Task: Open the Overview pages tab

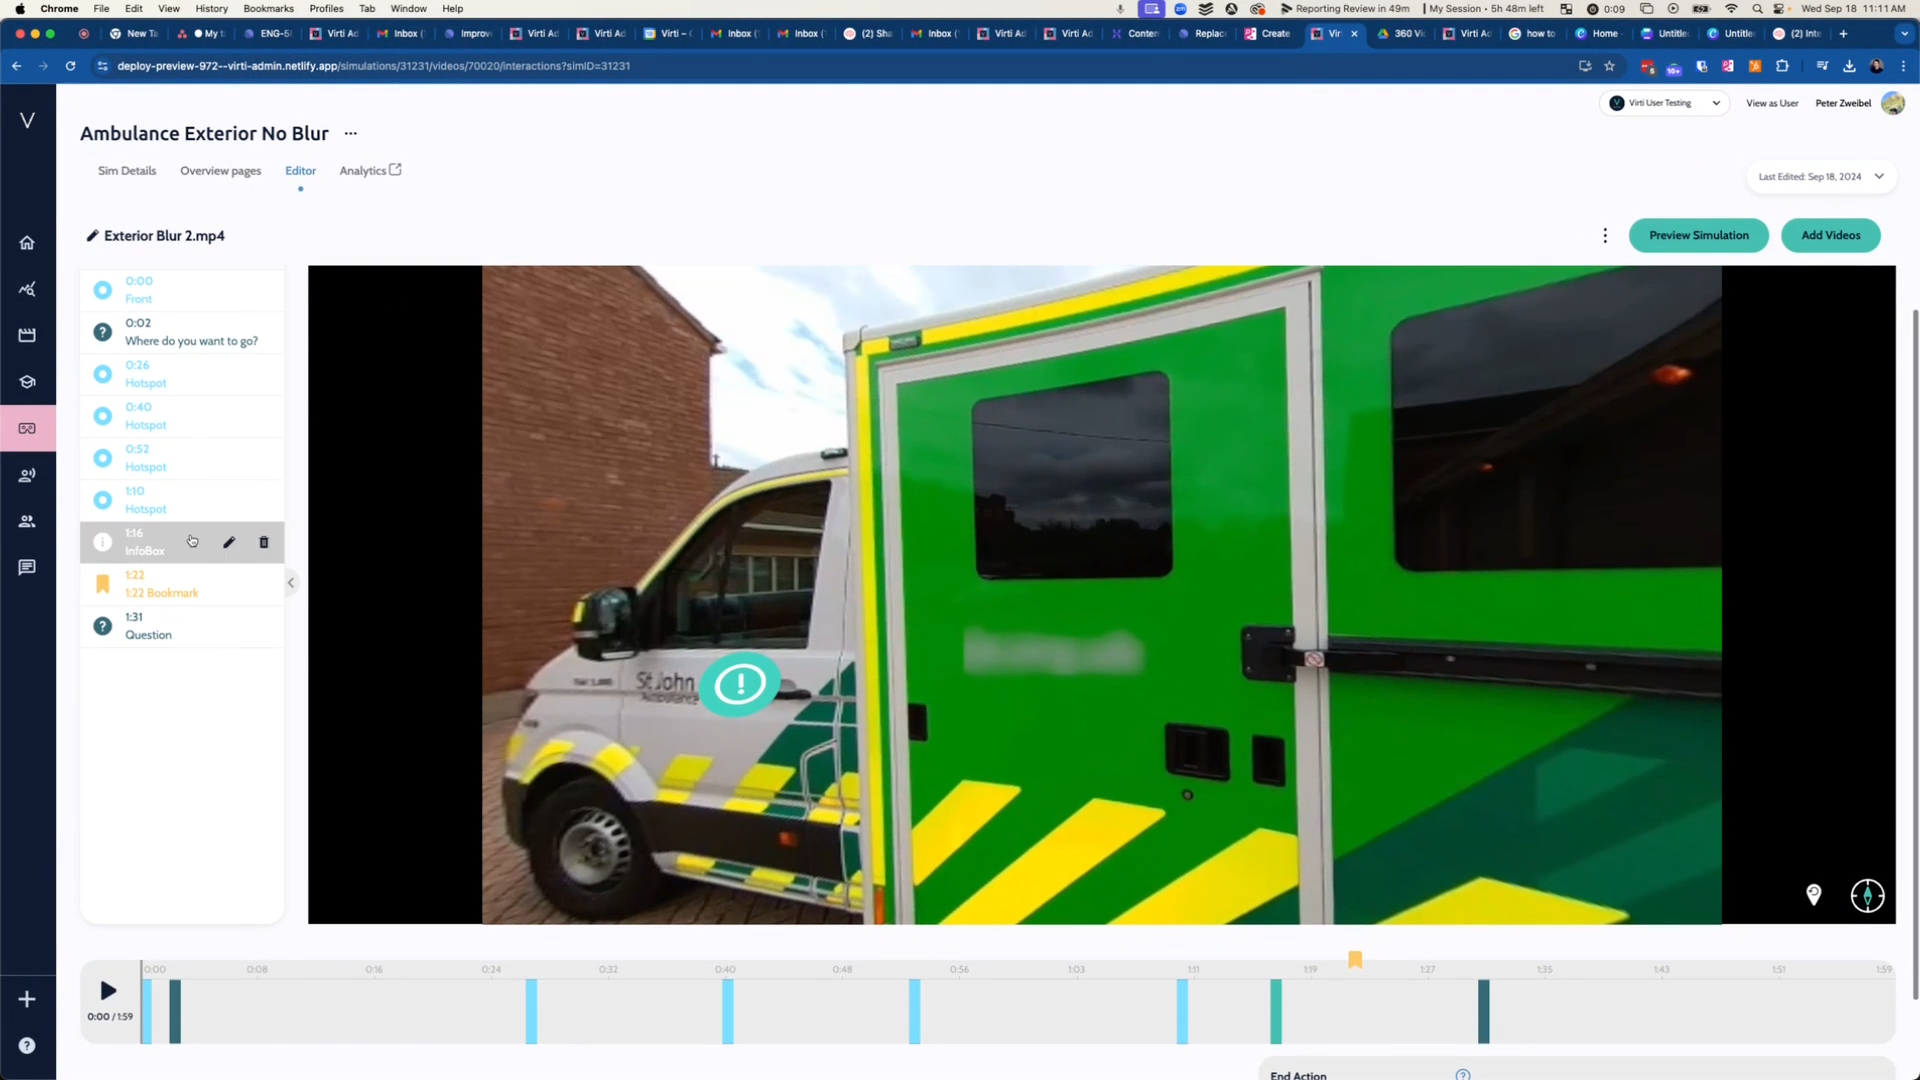Action: pyautogui.click(x=220, y=171)
